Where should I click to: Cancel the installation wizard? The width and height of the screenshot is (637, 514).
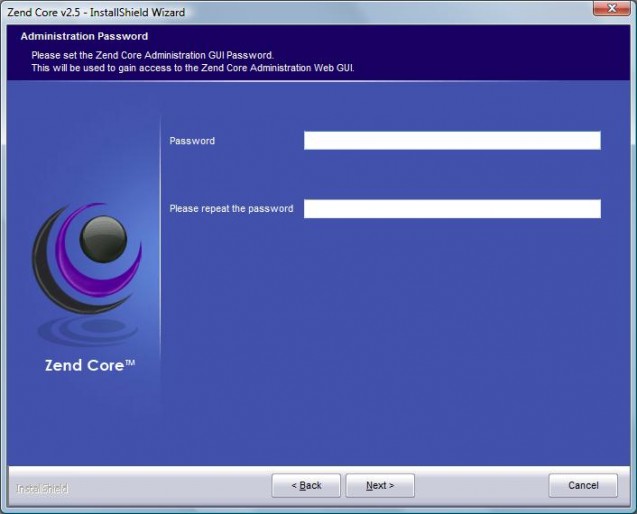(x=583, y=485)
